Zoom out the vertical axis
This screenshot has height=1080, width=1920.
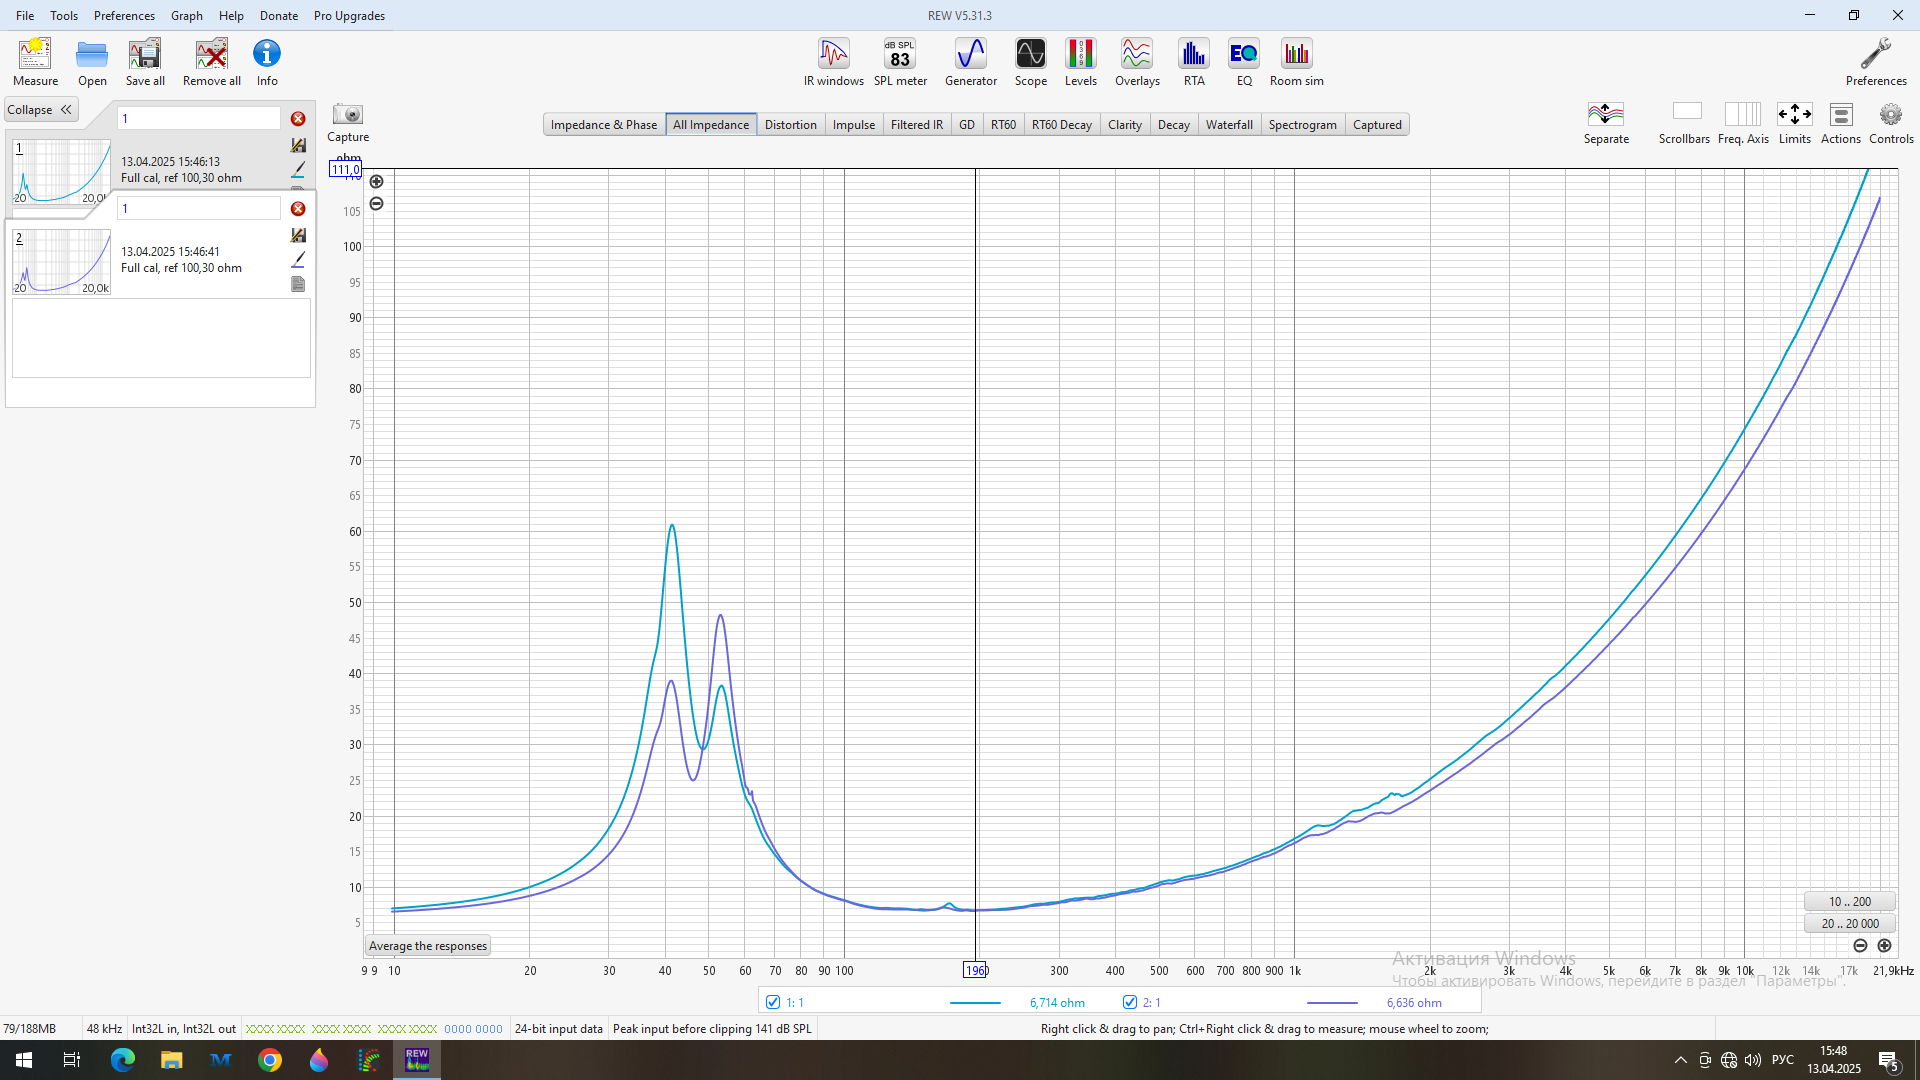376,204
